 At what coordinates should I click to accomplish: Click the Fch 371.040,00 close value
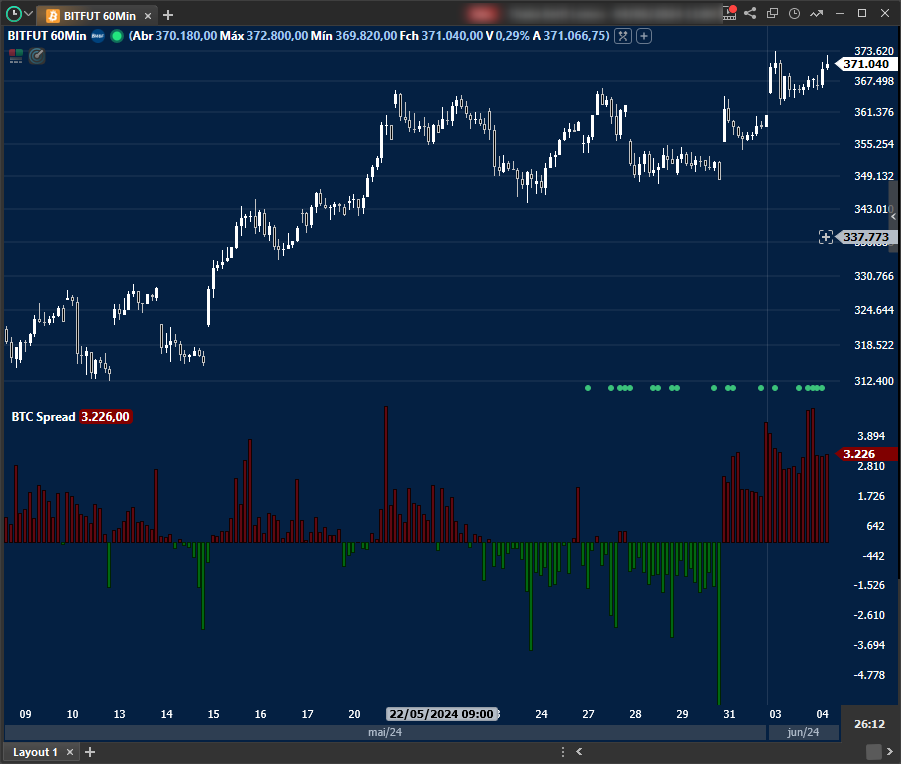[x=441, y=36]
